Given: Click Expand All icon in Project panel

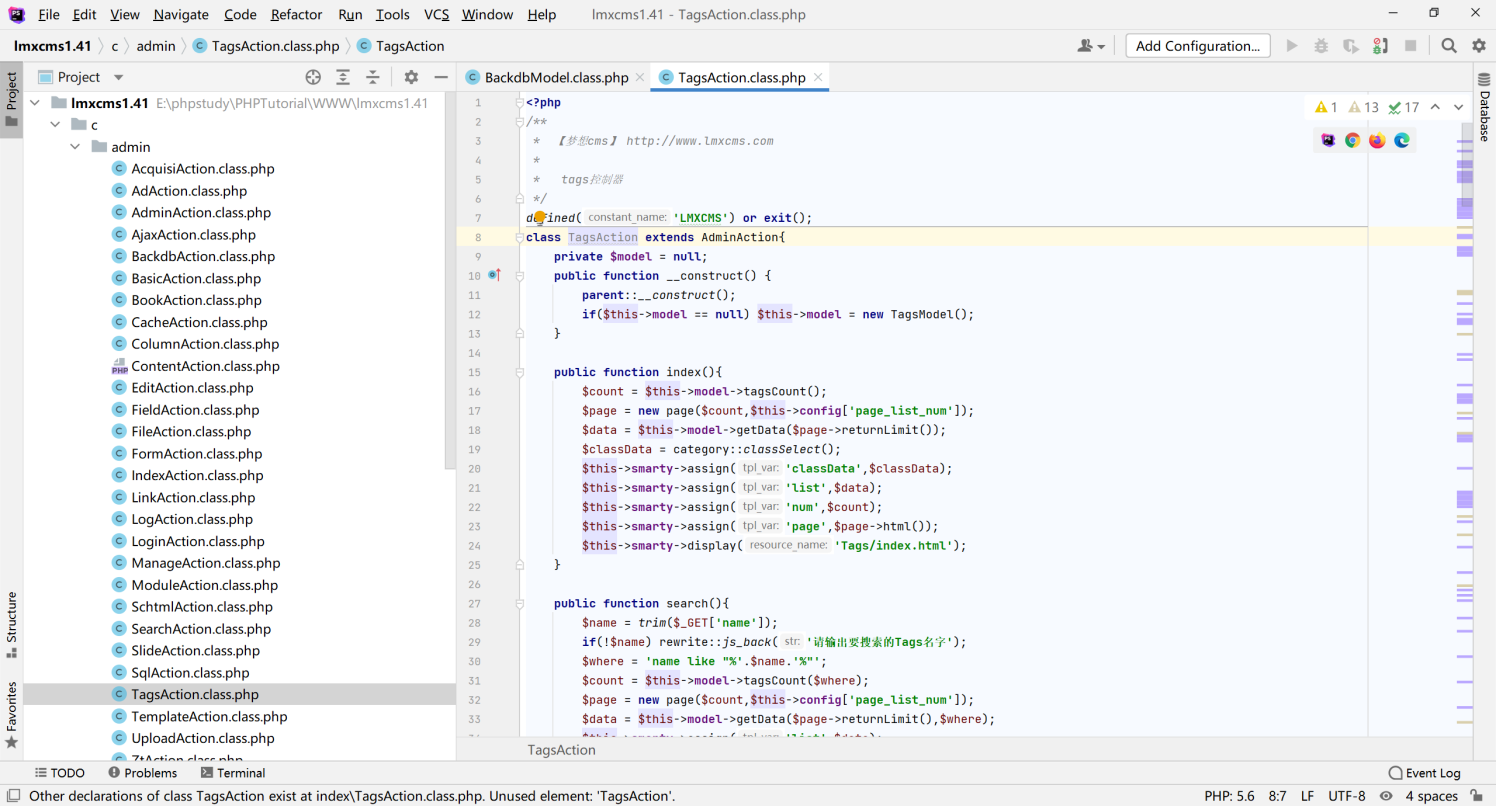Looking at the screenshot, I should coord(343,77).
